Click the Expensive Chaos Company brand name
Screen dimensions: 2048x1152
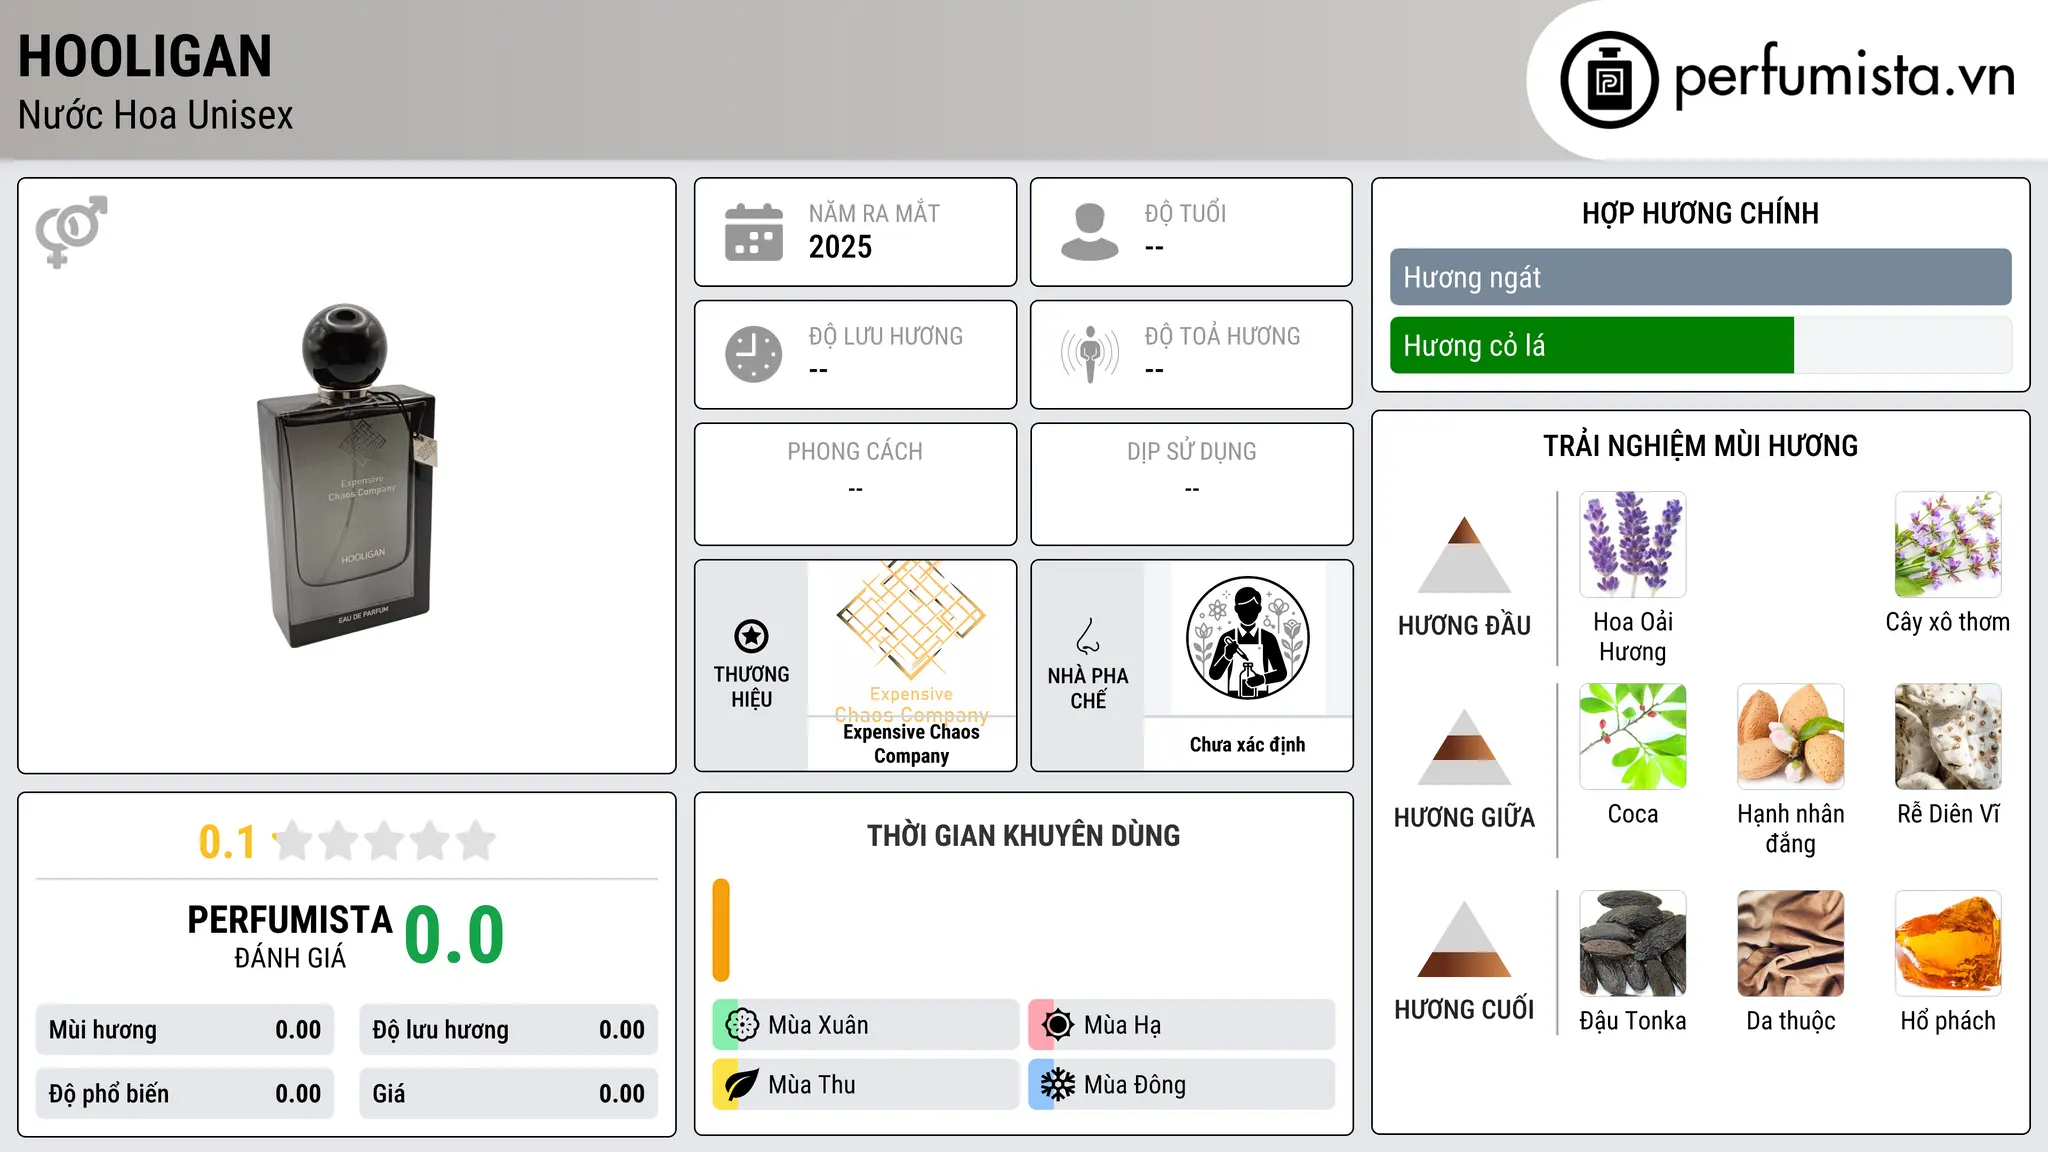pyautogui.click(x=911, y=744)
